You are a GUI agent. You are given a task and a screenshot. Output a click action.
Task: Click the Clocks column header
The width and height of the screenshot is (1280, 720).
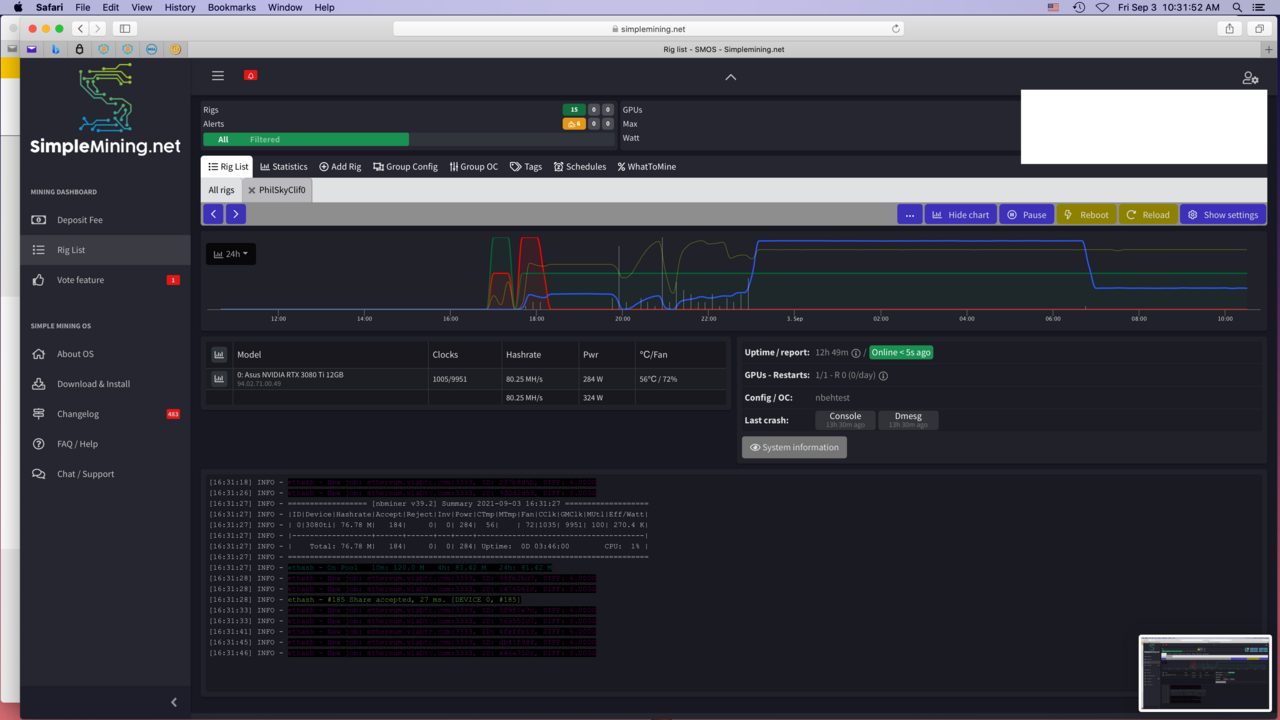coord(445,355)
